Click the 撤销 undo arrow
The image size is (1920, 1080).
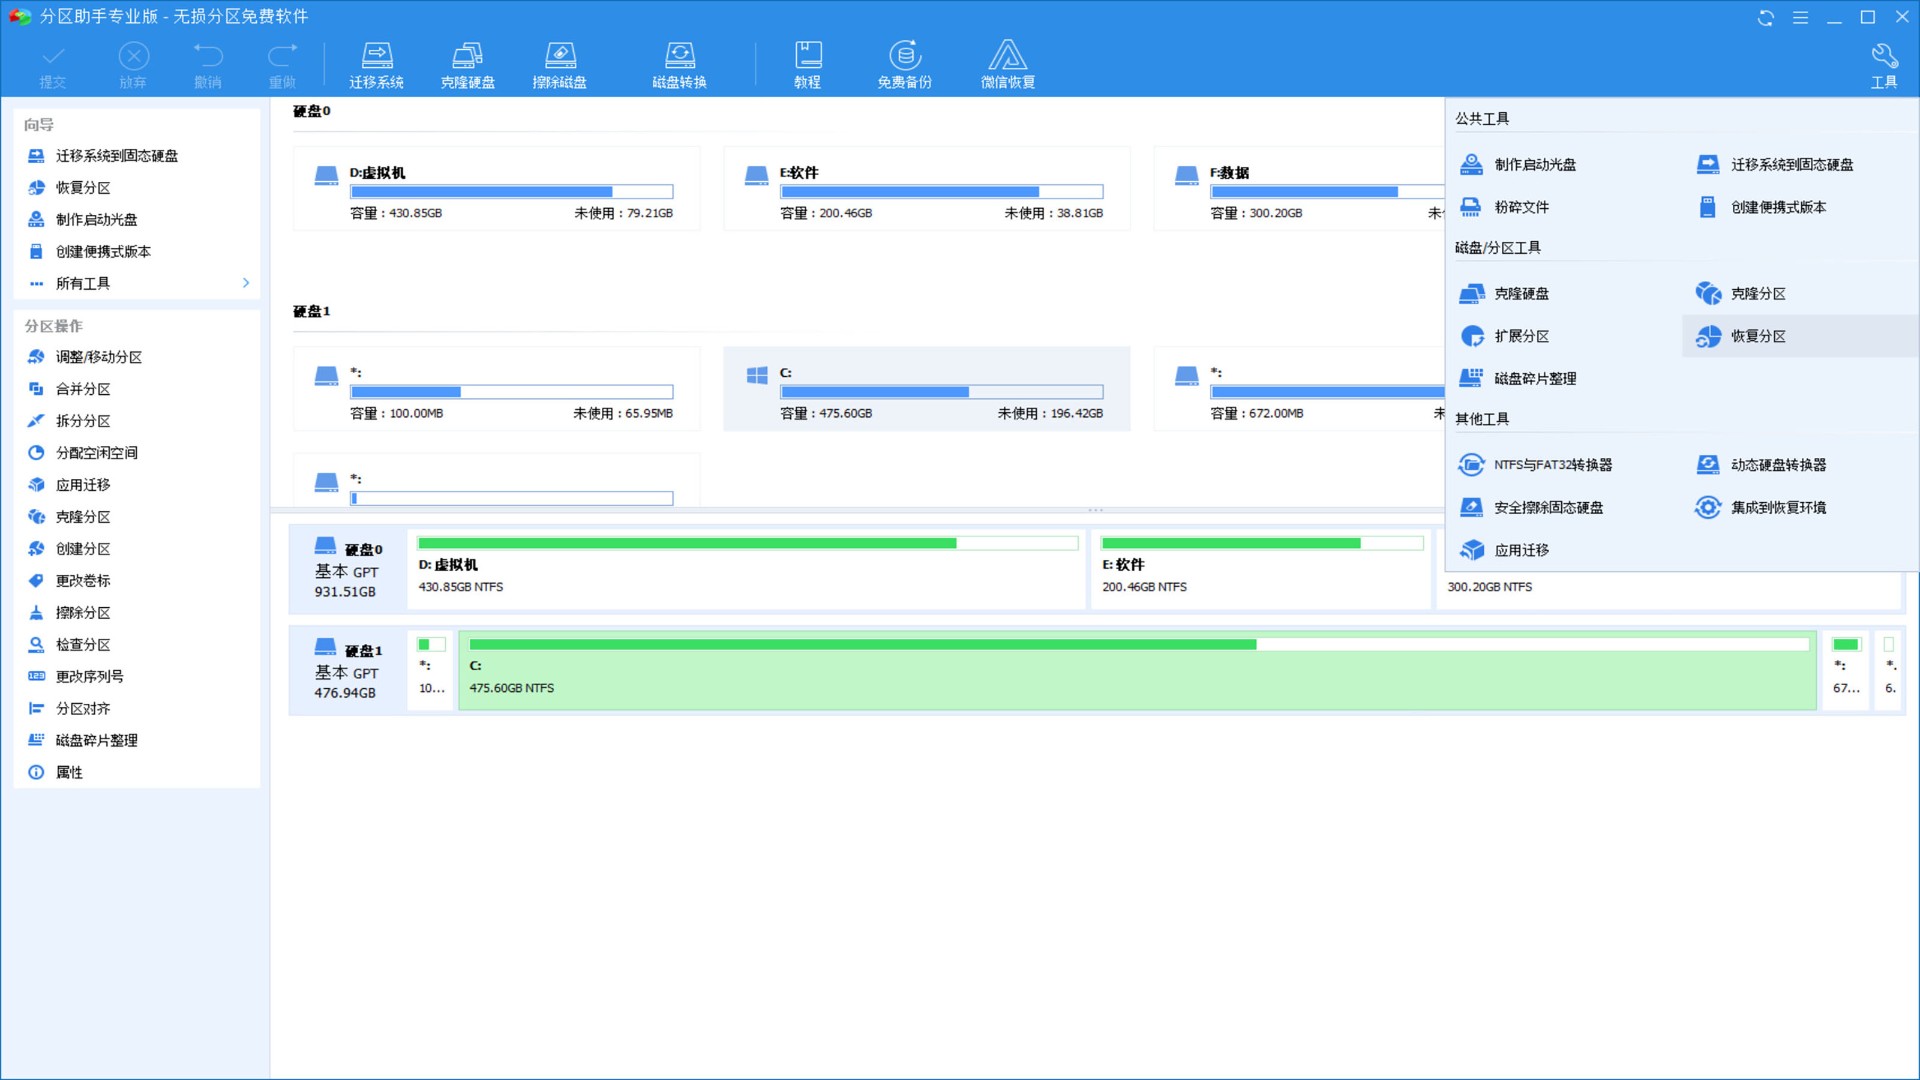tap(207, 65)
